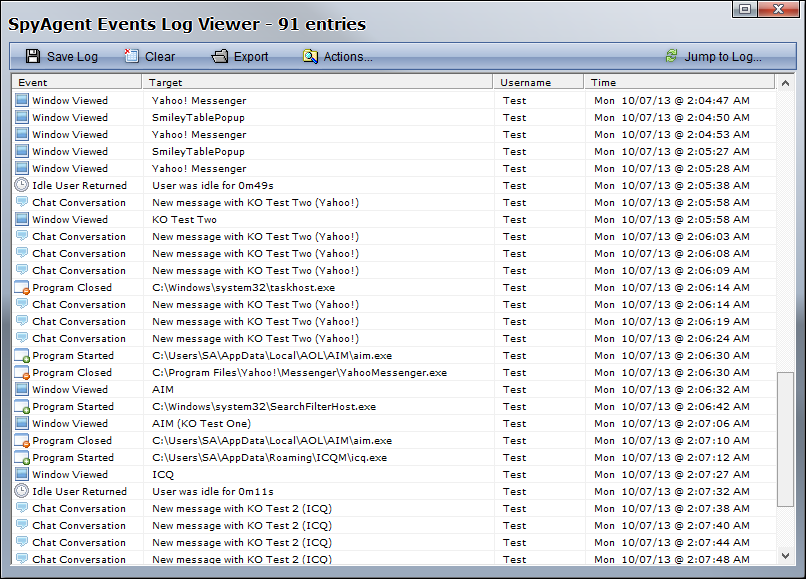Click Program Closed icon for taskhost.exe row
The height and width of the screenshot is (579, 806).
[x=22, y=288]
